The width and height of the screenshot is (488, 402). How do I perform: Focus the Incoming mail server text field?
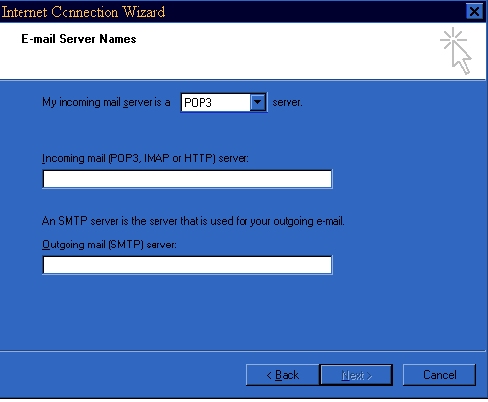click(187, 179)
